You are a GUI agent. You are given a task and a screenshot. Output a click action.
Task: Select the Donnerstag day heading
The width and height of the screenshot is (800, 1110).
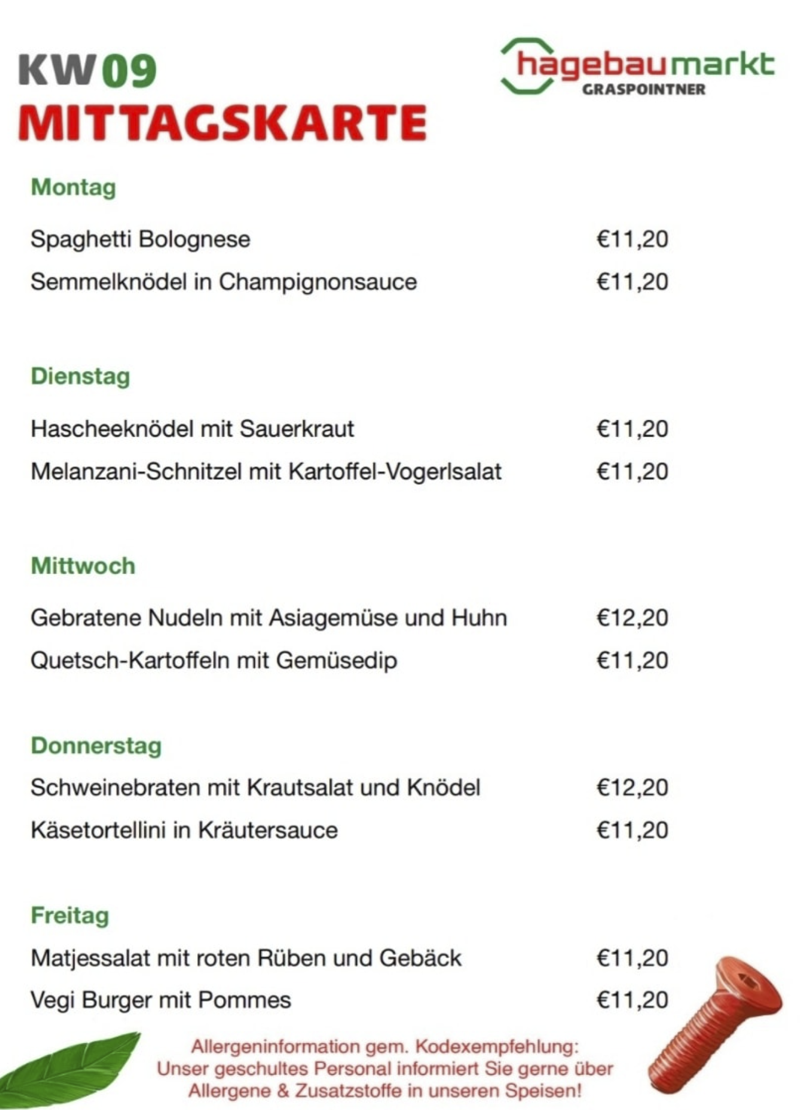click(96, 746)
